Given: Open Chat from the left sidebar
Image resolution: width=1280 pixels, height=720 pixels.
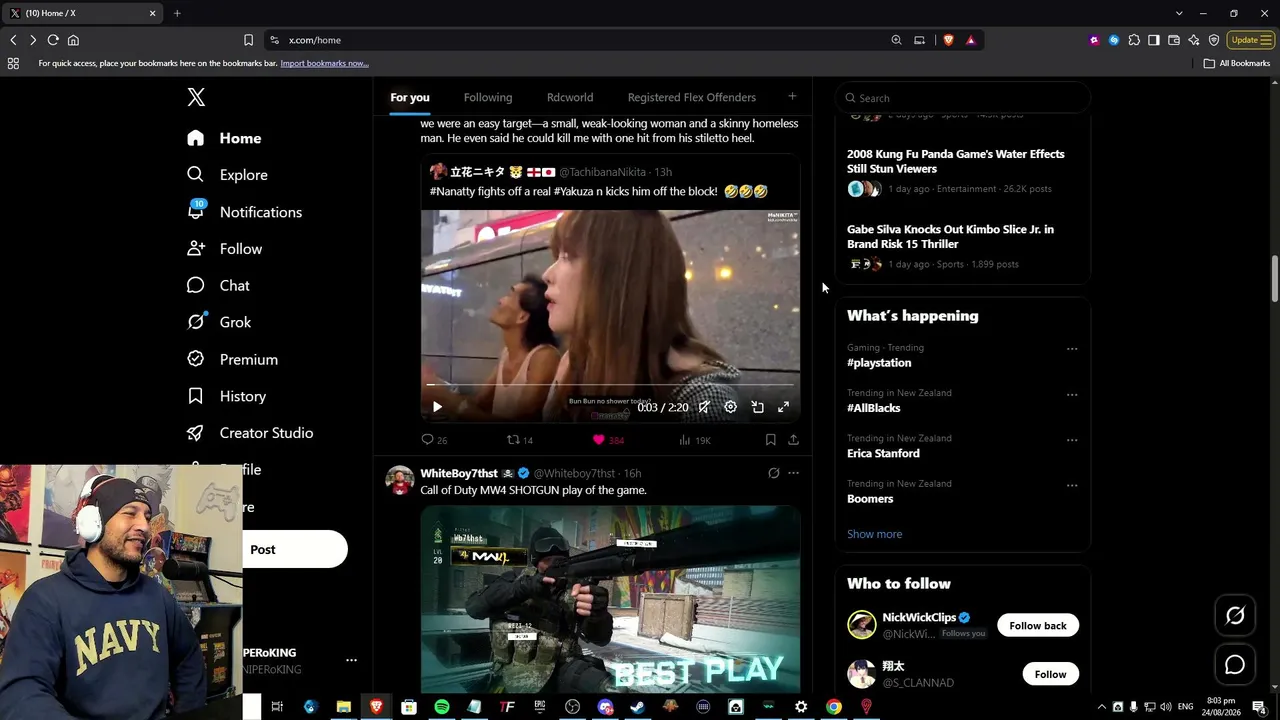Looking at the screenshot, I should tap(218, 286).
